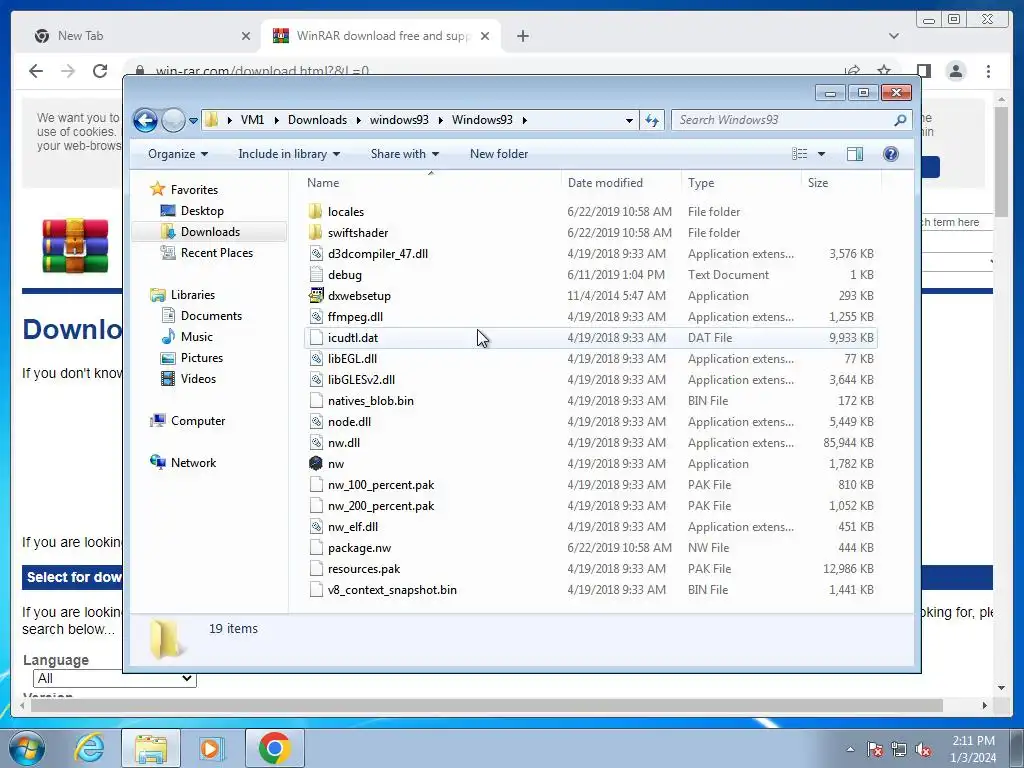The image size is (1024, 768).
Task: Click New folder button
Action: click(499, 154)
